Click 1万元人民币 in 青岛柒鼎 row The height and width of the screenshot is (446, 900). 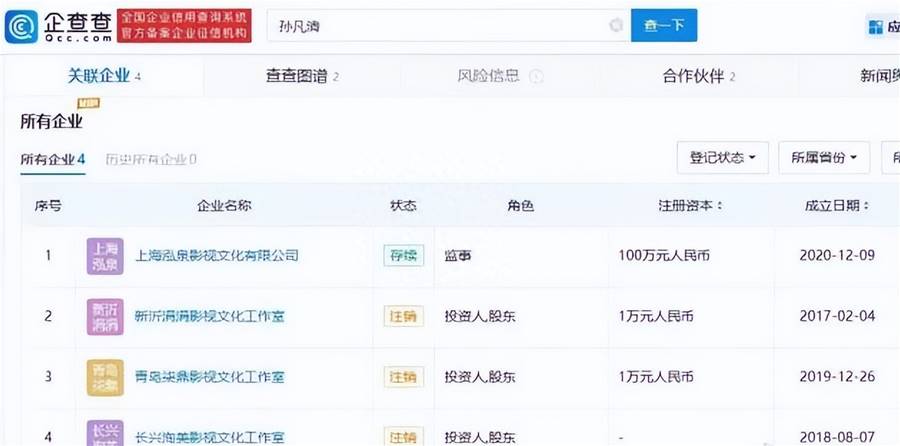[x=656, y=377]
